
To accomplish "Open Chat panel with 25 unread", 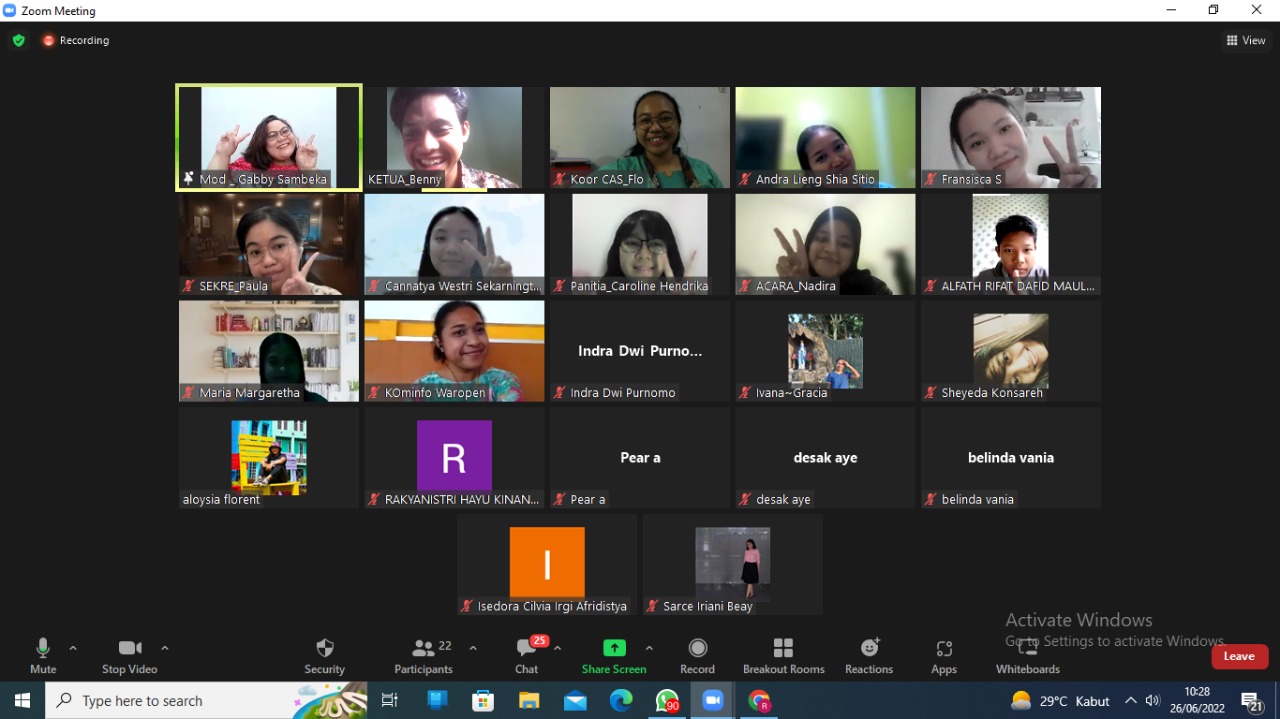I will click(527, 656).
